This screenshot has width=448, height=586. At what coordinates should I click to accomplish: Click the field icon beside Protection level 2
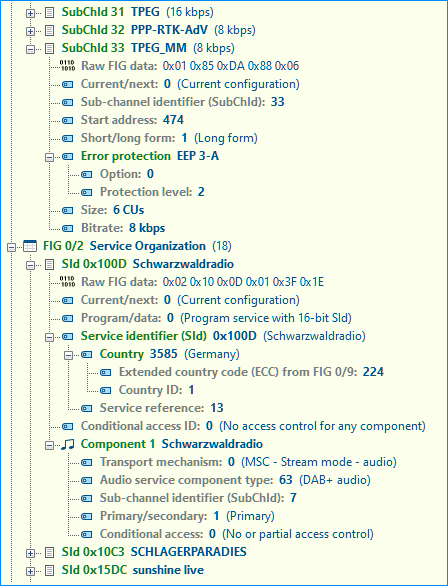coord(87,192)
